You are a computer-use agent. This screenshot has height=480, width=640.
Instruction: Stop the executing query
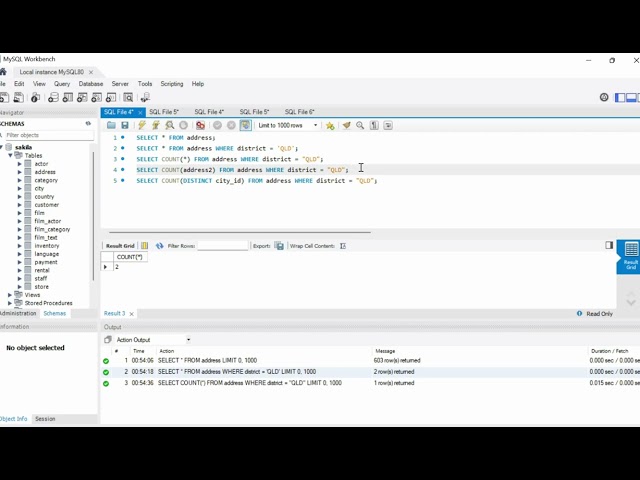click(x=184, y=125)
